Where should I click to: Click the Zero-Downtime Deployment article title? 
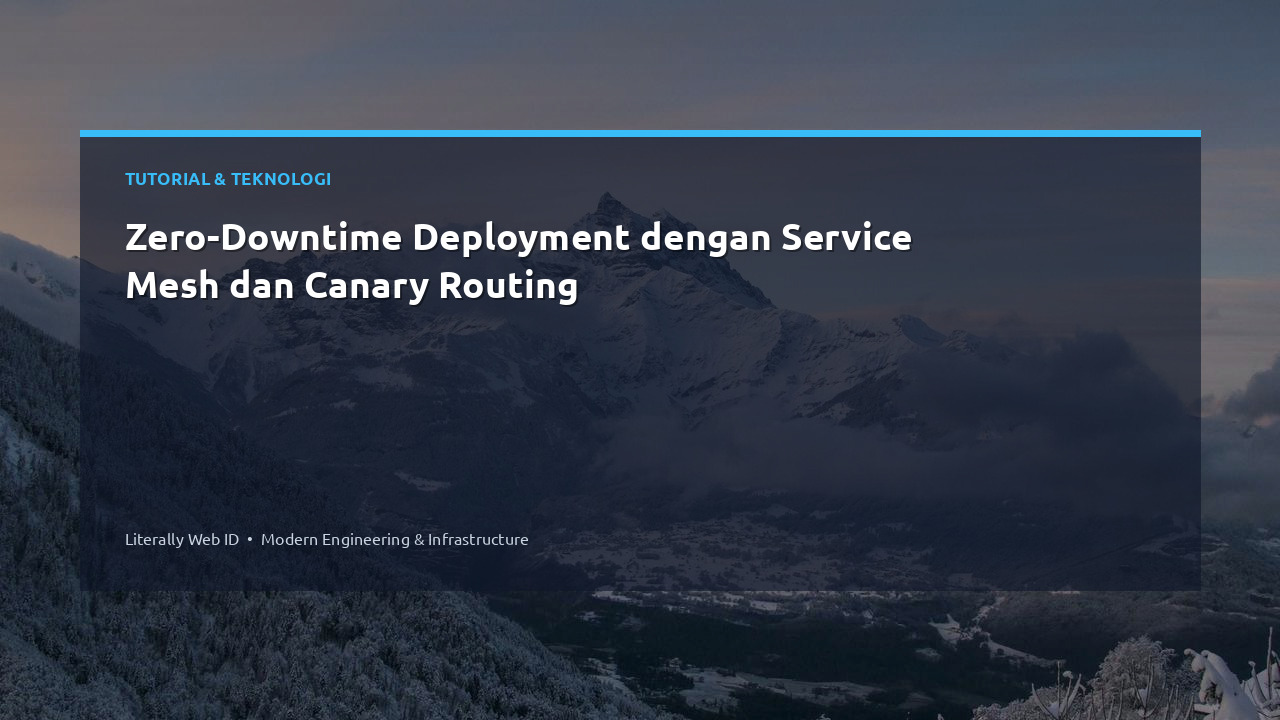pos(518,262)
